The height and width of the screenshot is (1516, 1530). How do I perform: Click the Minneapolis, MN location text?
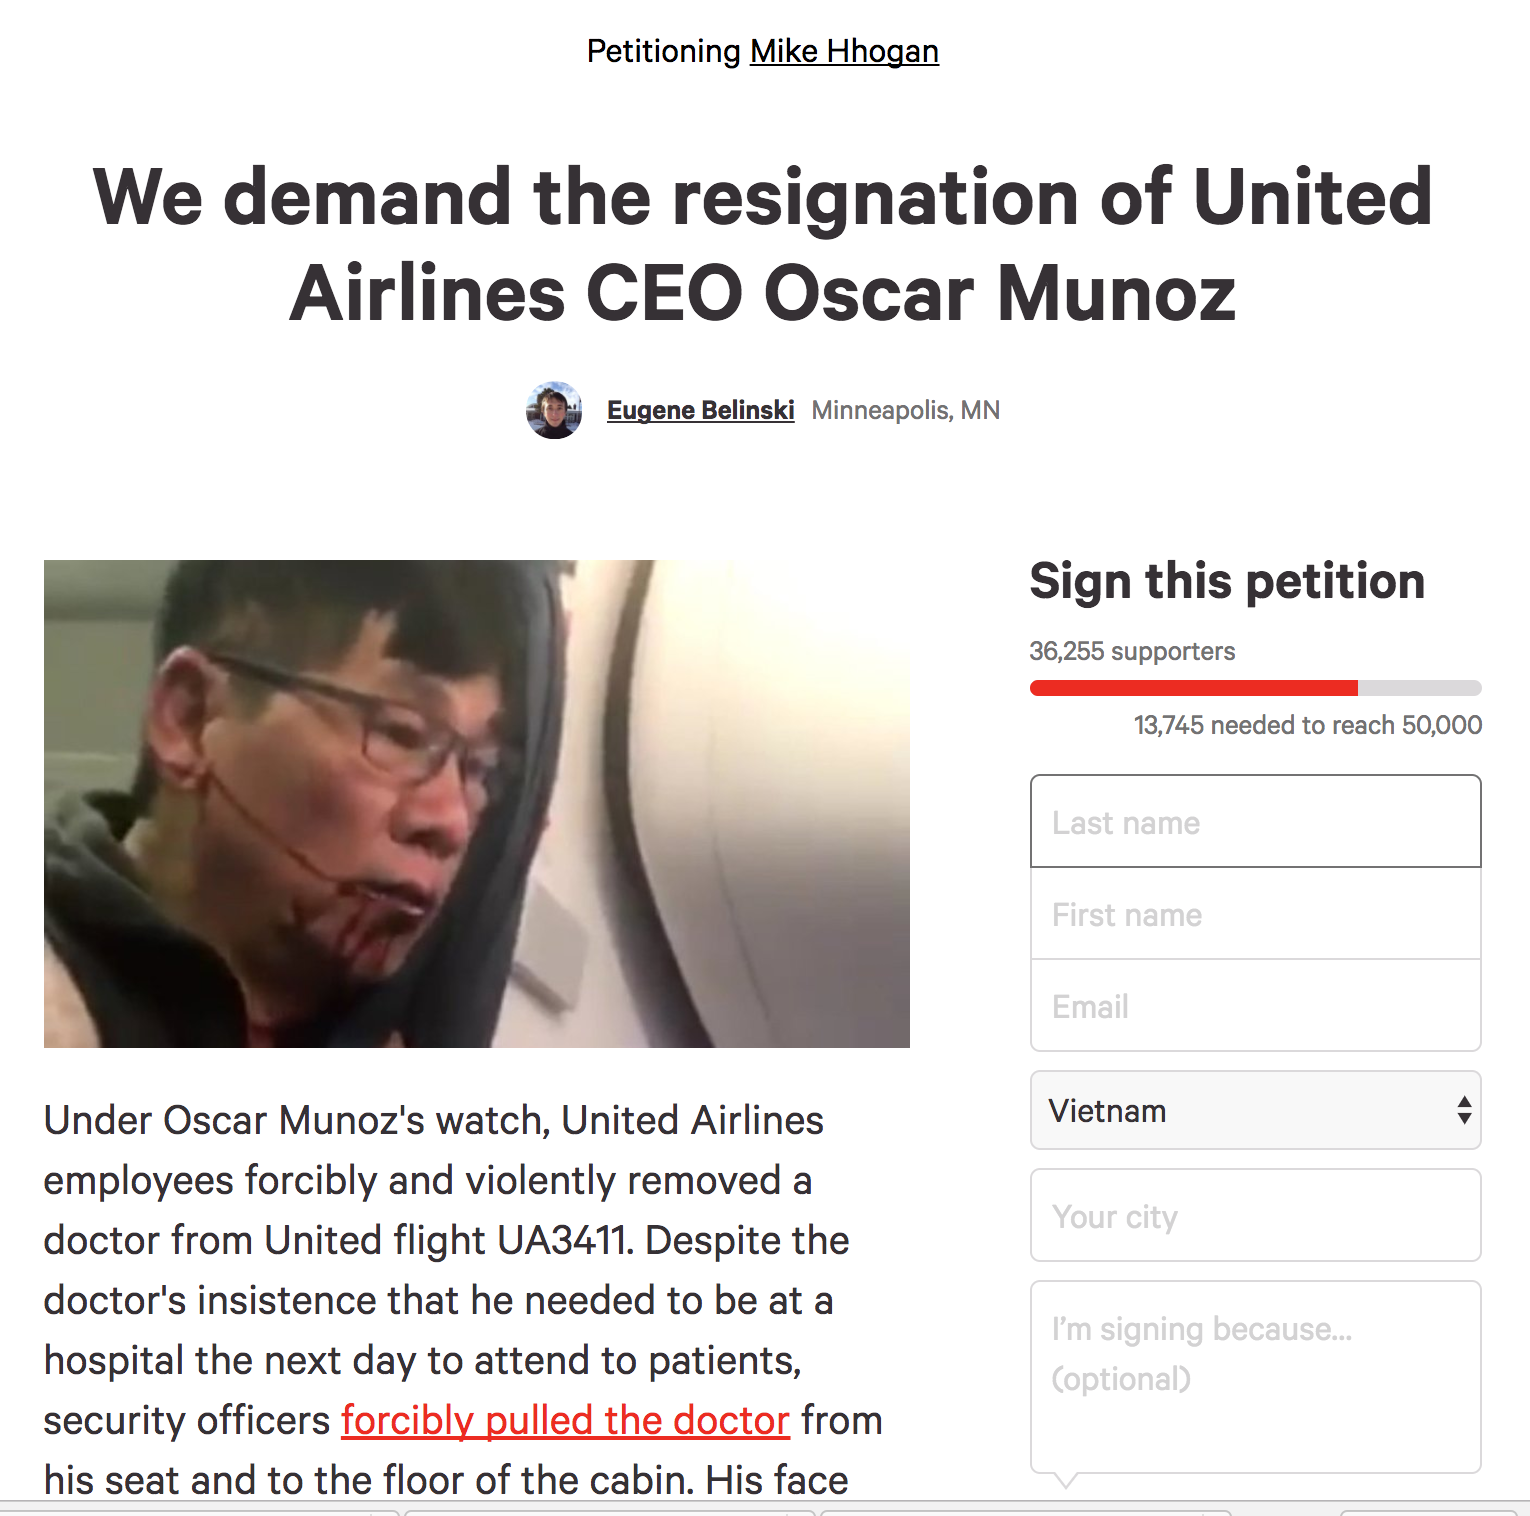pyautogui.click(x=905, y=410)
